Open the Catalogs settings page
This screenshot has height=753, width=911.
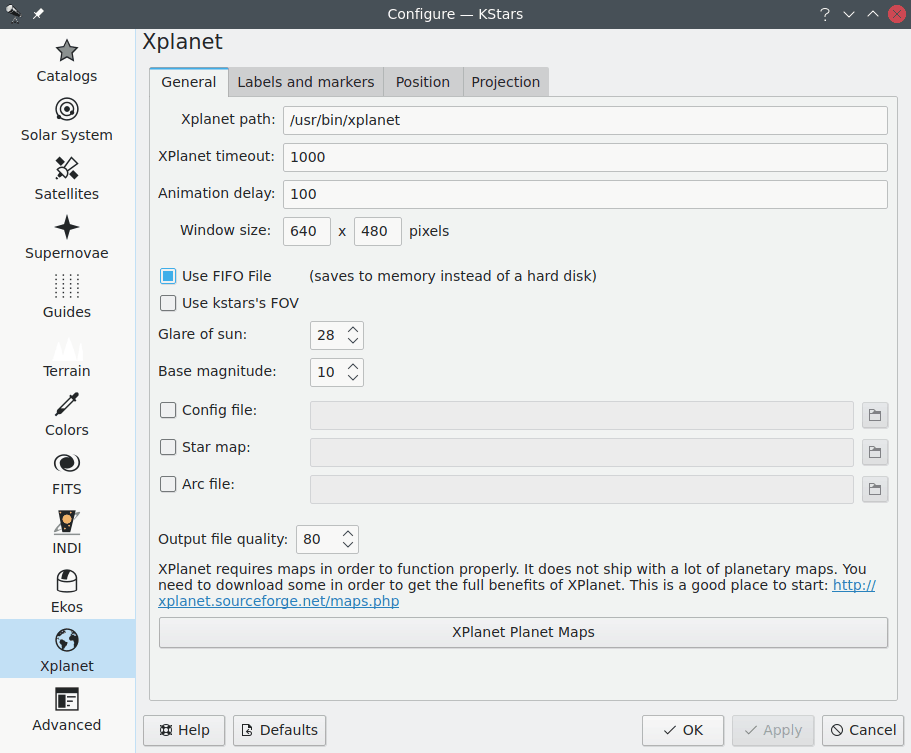(x=67, y=61)
